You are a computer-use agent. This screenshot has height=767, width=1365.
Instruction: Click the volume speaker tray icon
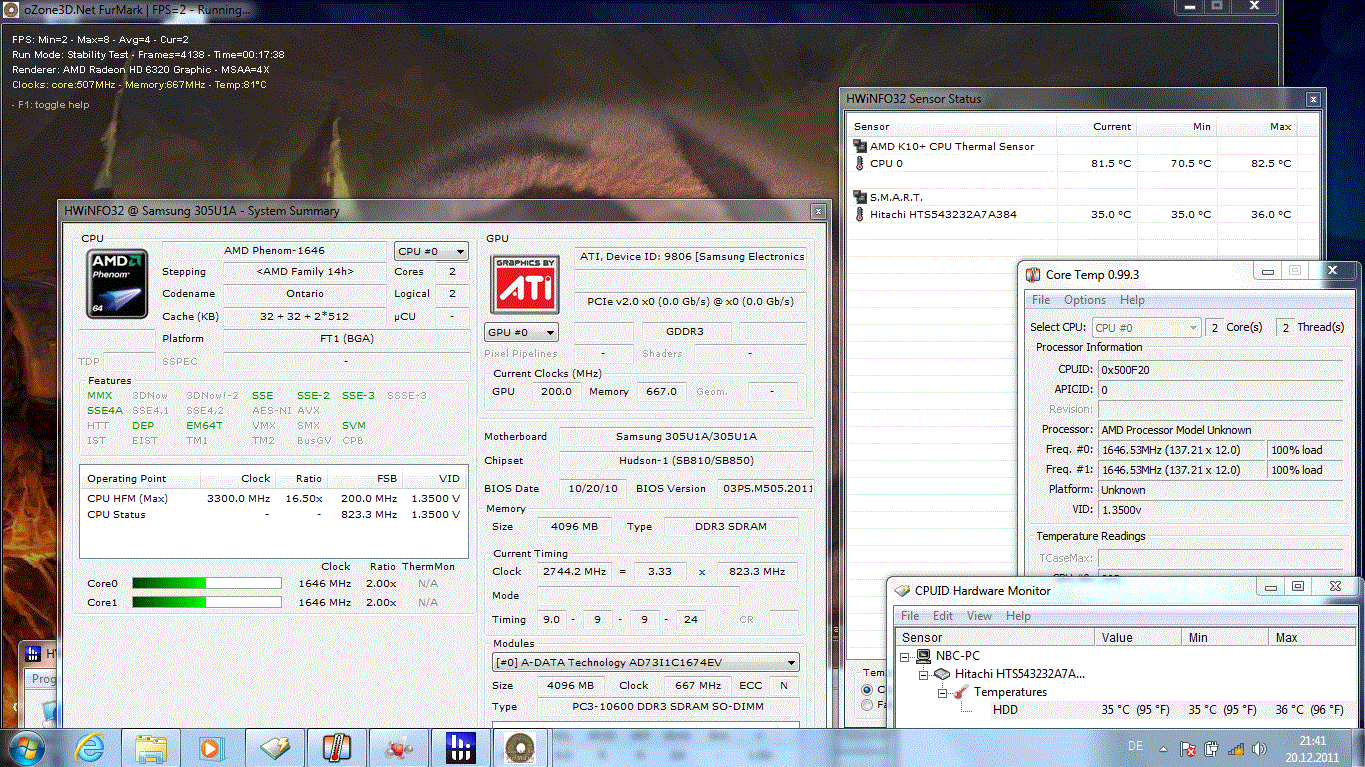[1257, 748]
